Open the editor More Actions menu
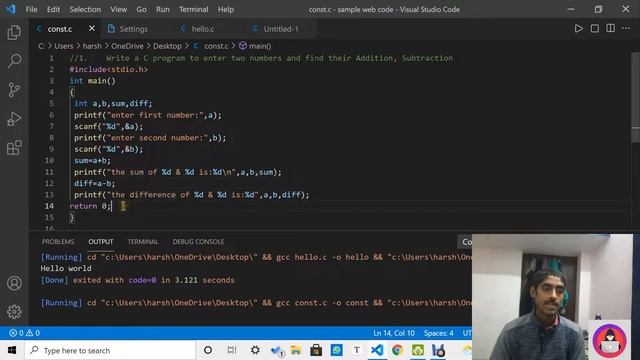Screen dimensions: 640x360 click(x=626, y=29)
